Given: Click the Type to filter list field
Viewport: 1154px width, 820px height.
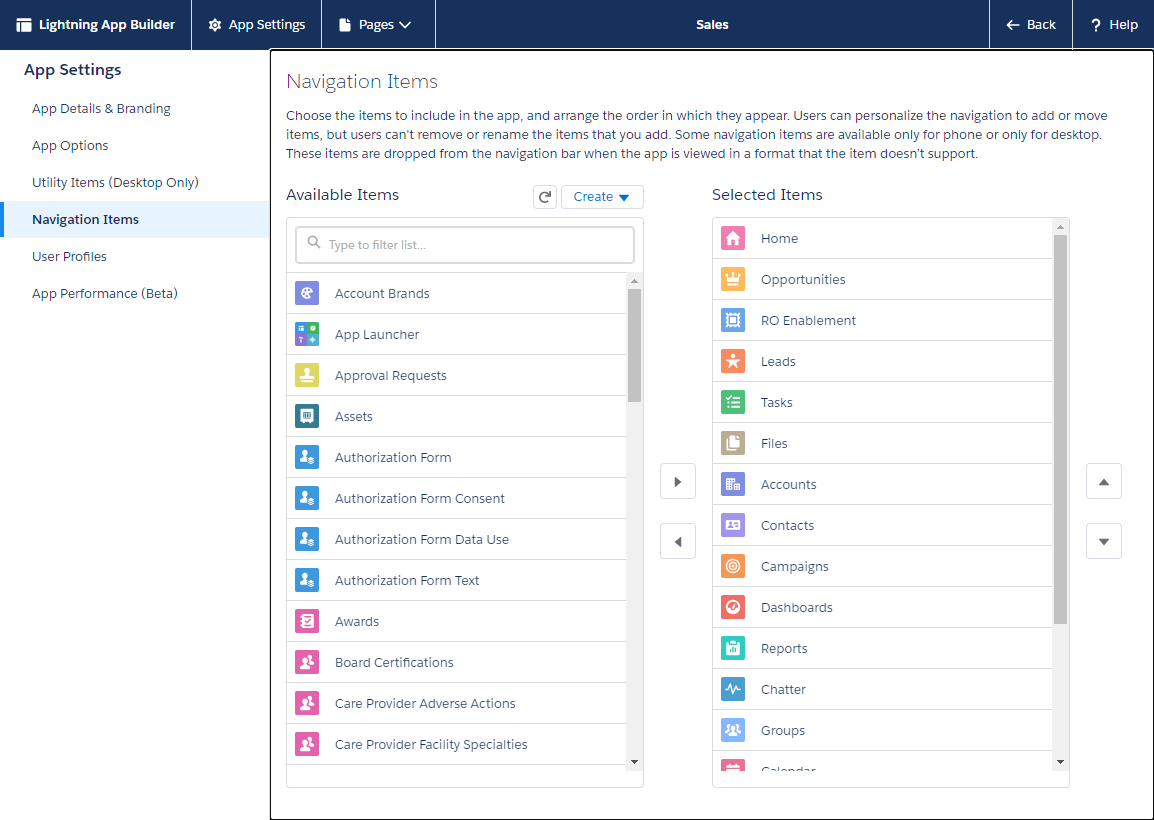Looking at the screenshot, I should [464, 244].
